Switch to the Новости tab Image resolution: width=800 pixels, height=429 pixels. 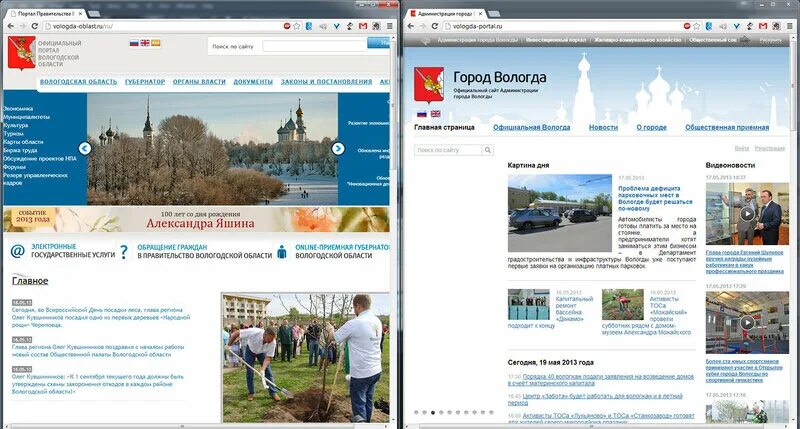click(x=603, y=128)
